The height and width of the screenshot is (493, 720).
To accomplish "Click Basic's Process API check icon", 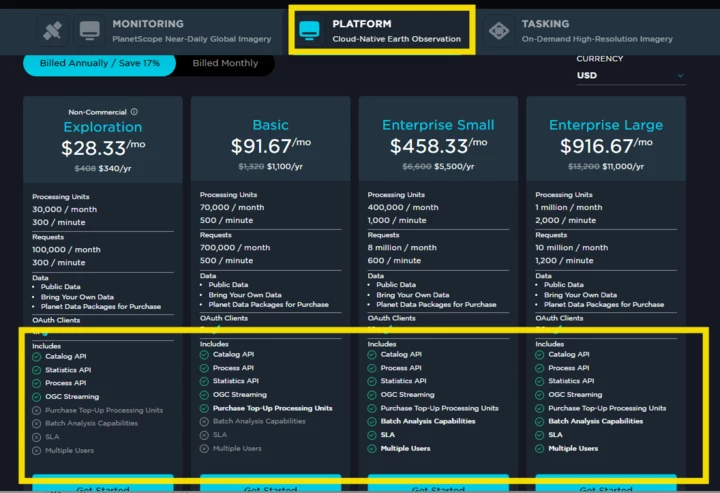I will click(204, 368).
